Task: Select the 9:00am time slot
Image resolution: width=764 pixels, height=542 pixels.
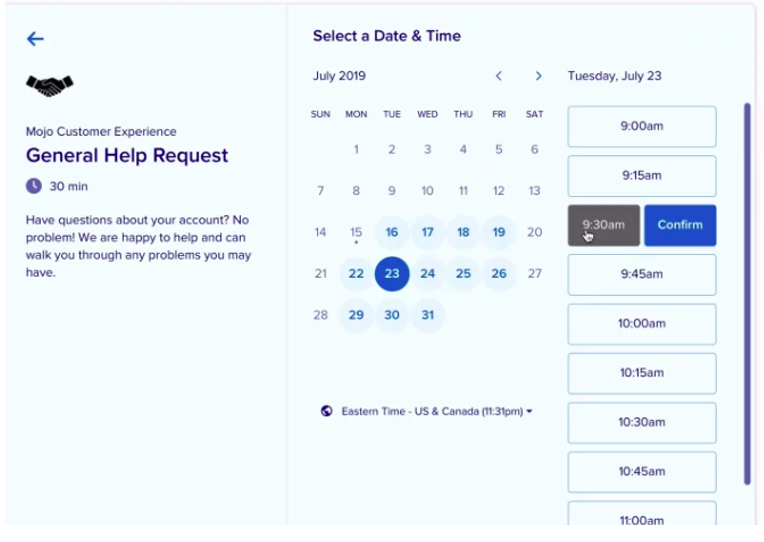Action: [x=642, y=127]
